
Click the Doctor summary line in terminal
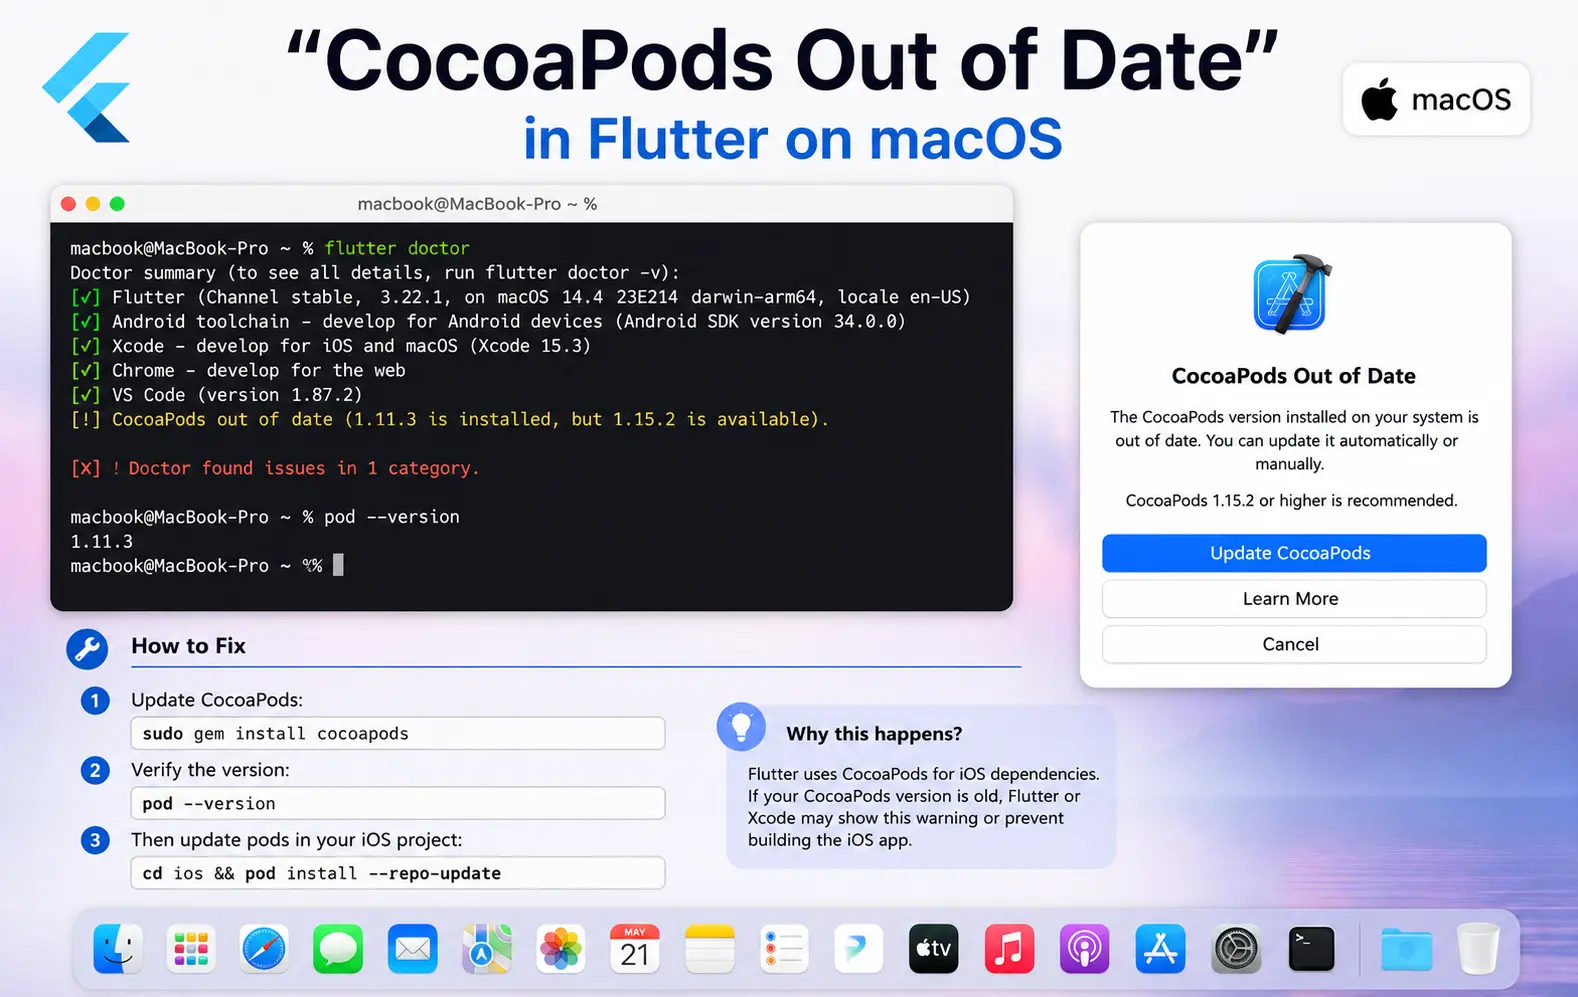tap(375, 273)
